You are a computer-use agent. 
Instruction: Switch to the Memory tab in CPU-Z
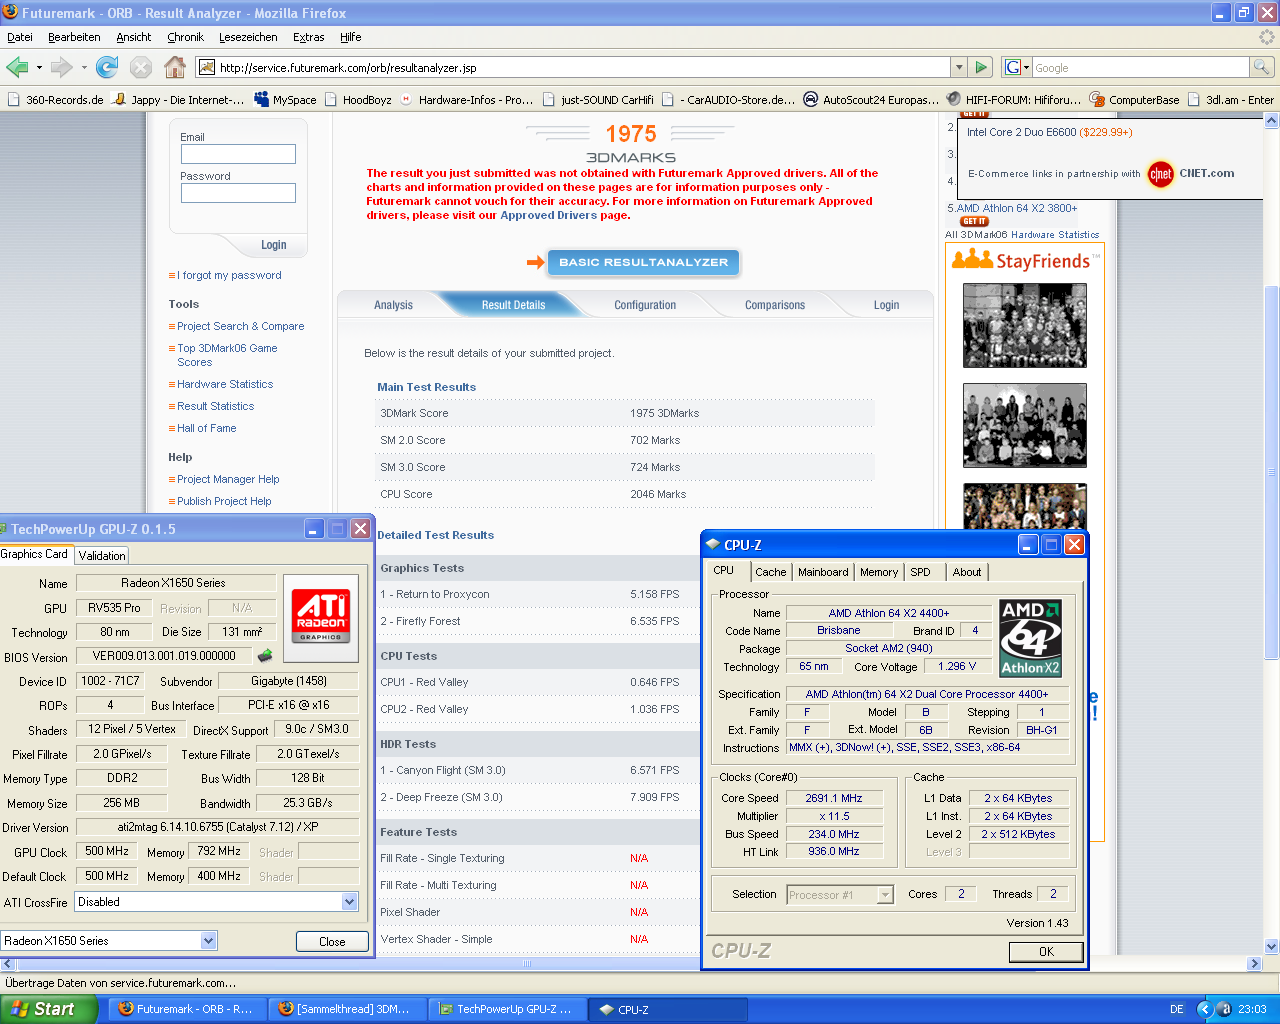pyautogui.click(x=879, y=572)
